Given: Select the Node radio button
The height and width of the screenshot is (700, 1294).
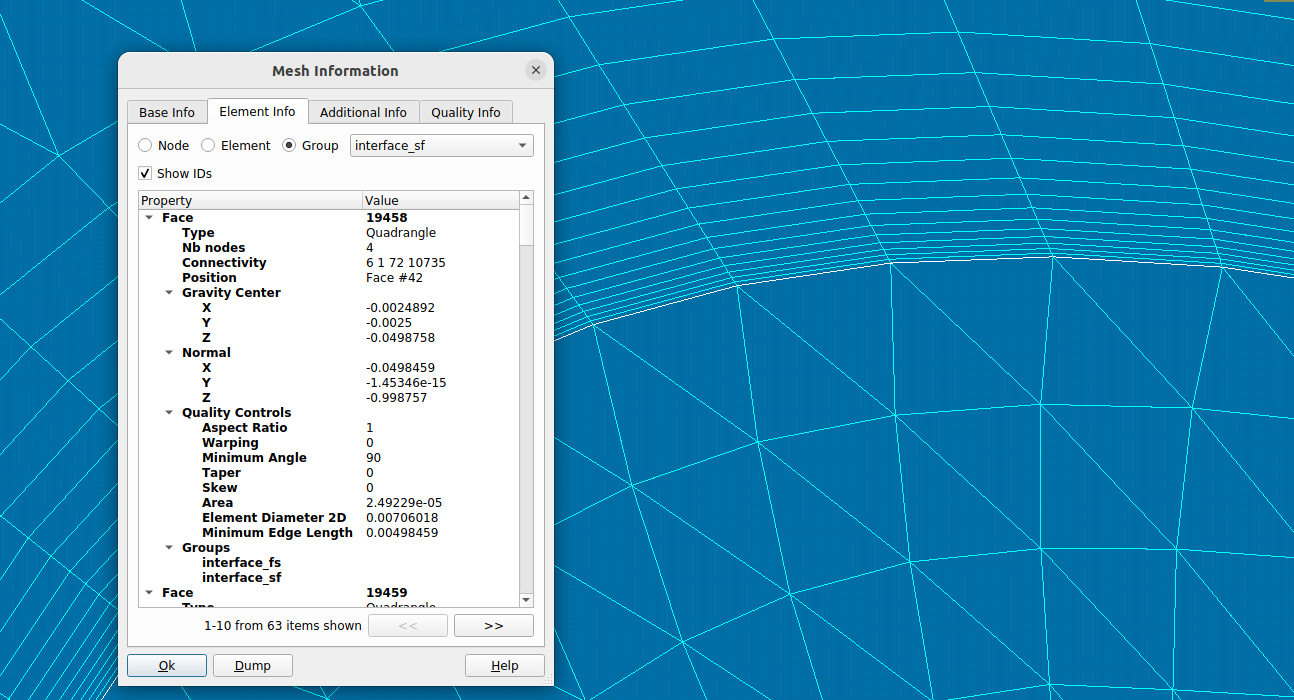Looking at the screenshot, I should point(146,145).
